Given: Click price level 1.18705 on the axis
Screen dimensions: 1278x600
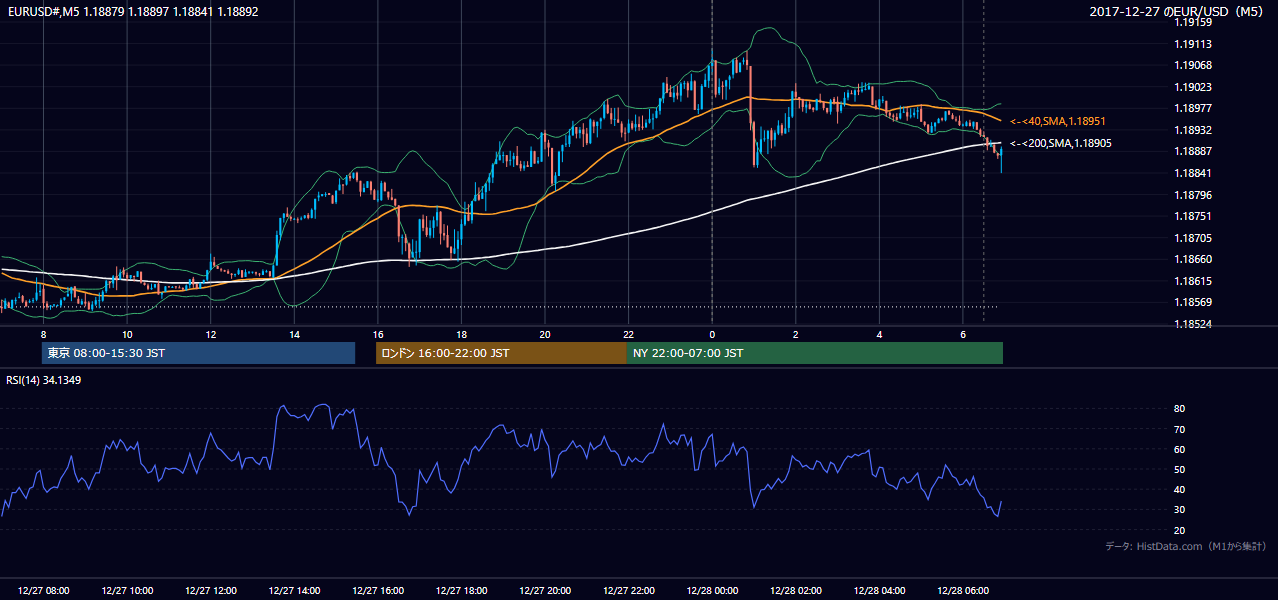Looking at the screenshot, I should (1193, 238).
